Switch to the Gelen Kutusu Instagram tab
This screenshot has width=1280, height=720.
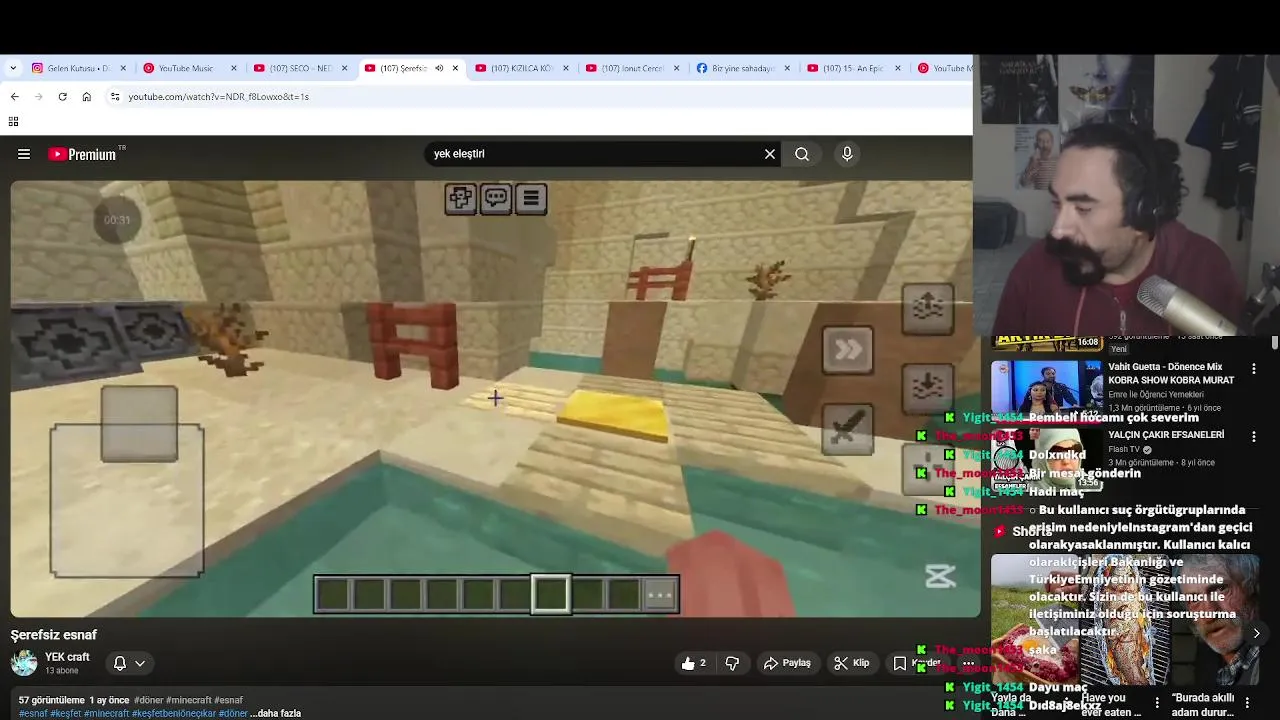(x=78, y=68)
